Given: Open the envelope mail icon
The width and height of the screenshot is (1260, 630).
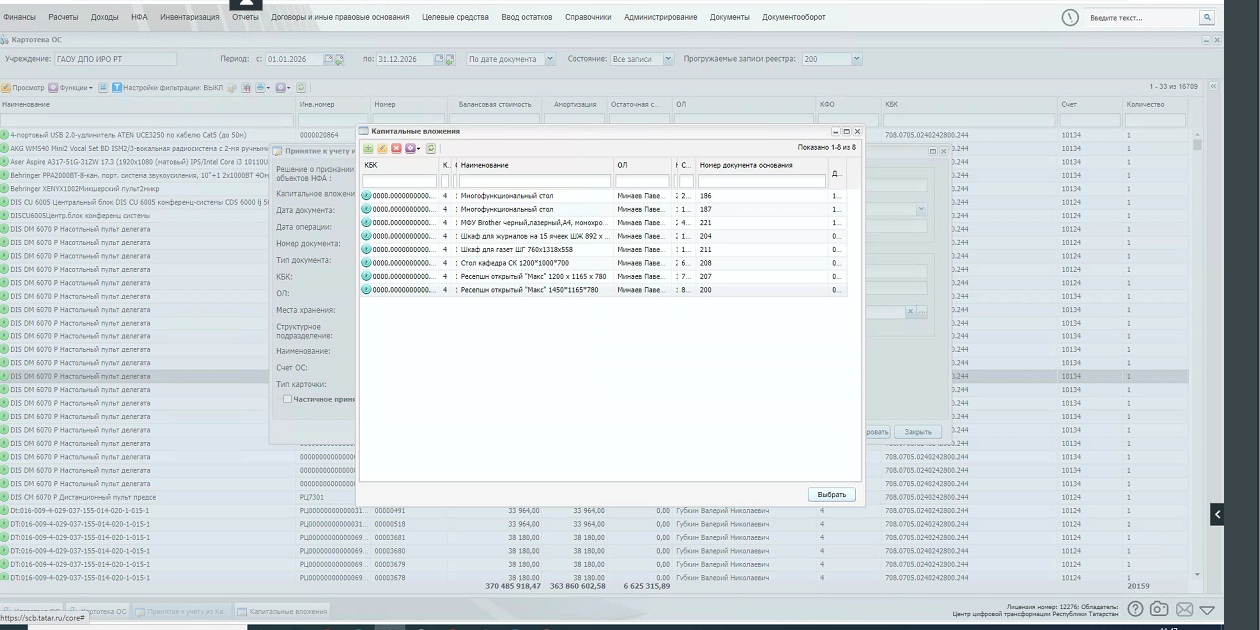Looking at the screenshot, I should tap(1184, 609).
